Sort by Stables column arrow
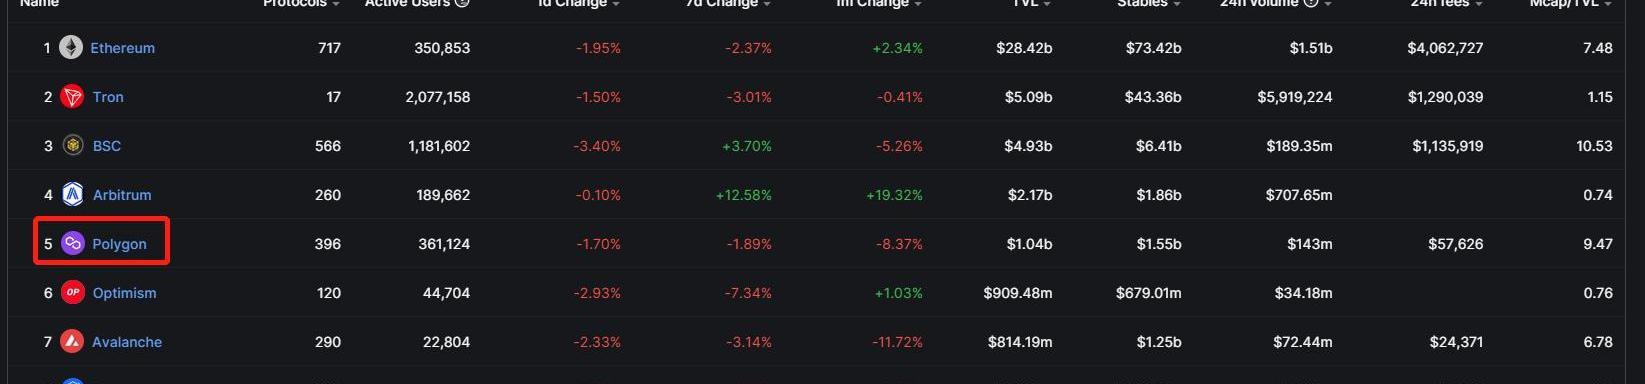Screen dimensions: 1645x384 click(x=1176, y=4)
